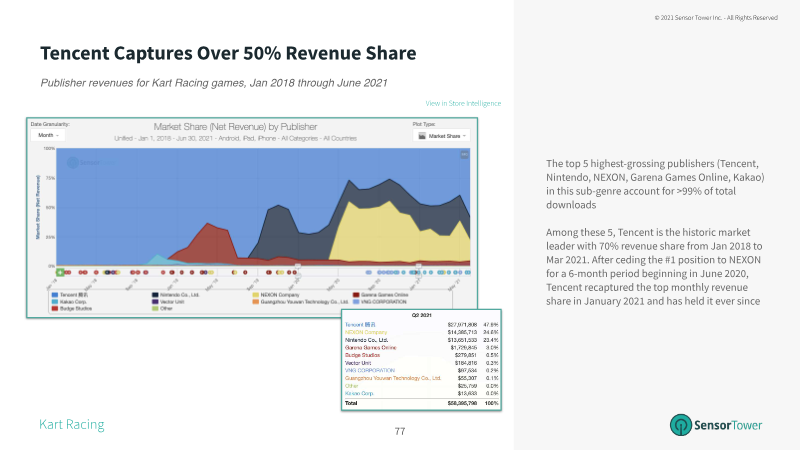Click the chart export menu icon

[x=464, y=154]
